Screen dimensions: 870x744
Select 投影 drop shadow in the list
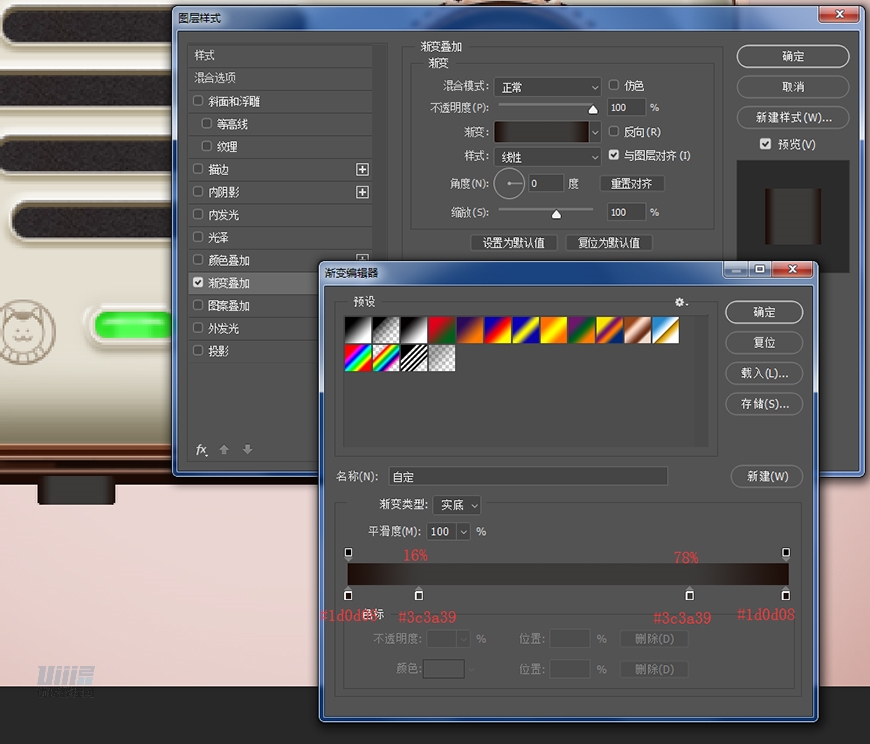(x=217, y=351)
